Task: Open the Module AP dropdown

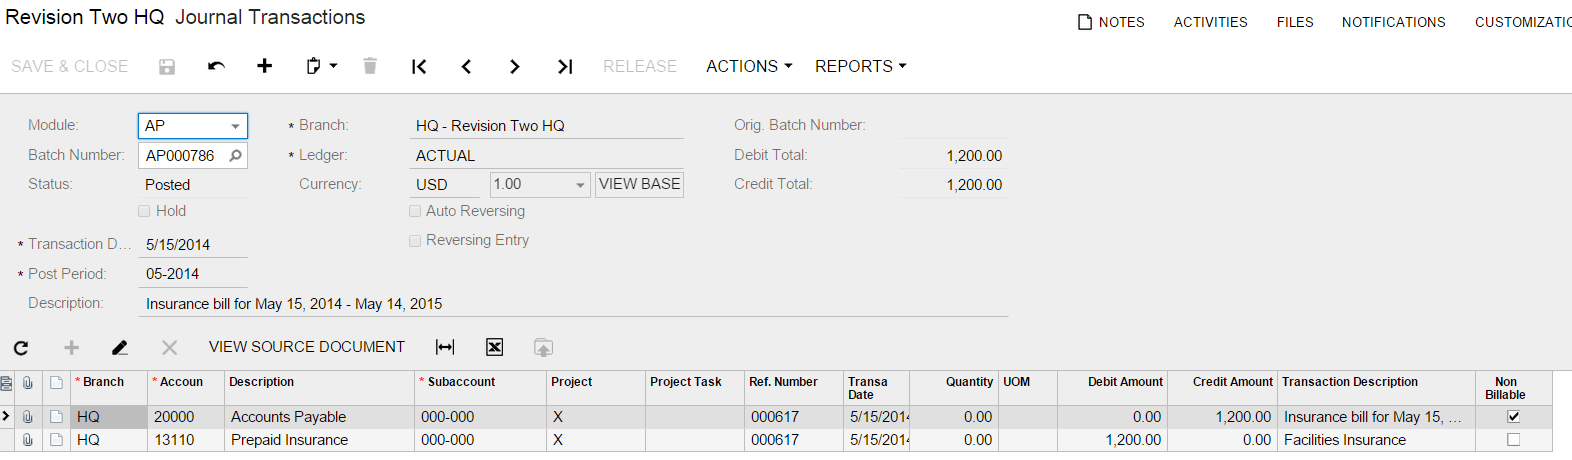Action: [x=235, y=126]
